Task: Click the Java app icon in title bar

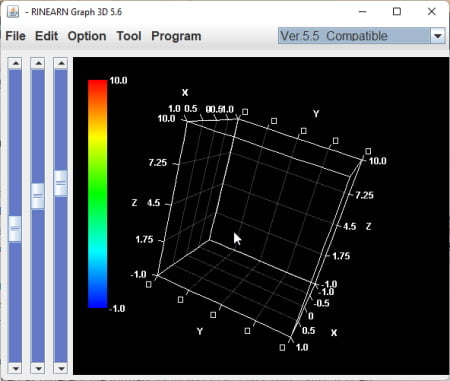Action: click(13, 12)
